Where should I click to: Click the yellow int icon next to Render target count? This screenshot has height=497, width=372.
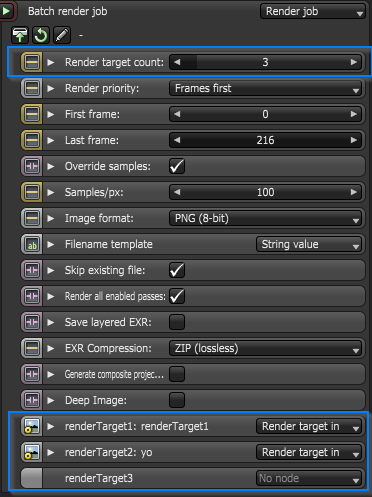(32, 62)
